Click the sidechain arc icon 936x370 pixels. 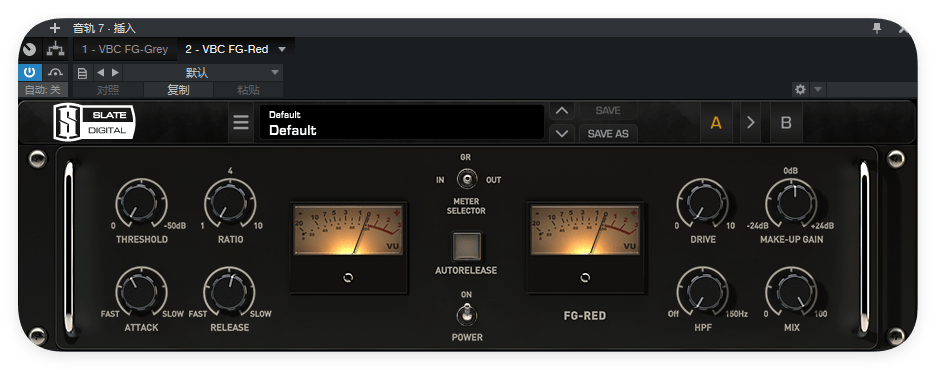pyautogui.click(x=56, y=73)
